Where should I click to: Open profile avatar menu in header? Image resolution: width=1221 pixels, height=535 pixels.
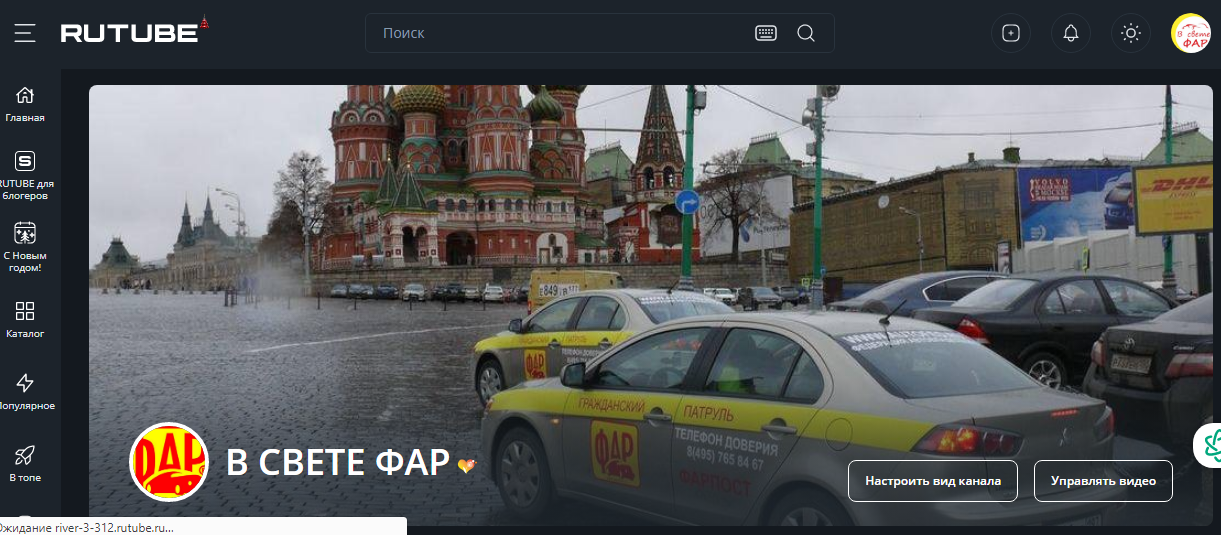tap(1190, 33)
